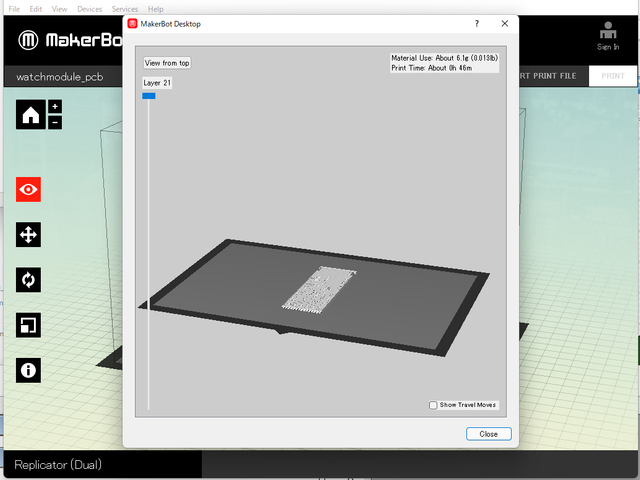Open the Services menu
640x480 pixels.
click(125, 9)
